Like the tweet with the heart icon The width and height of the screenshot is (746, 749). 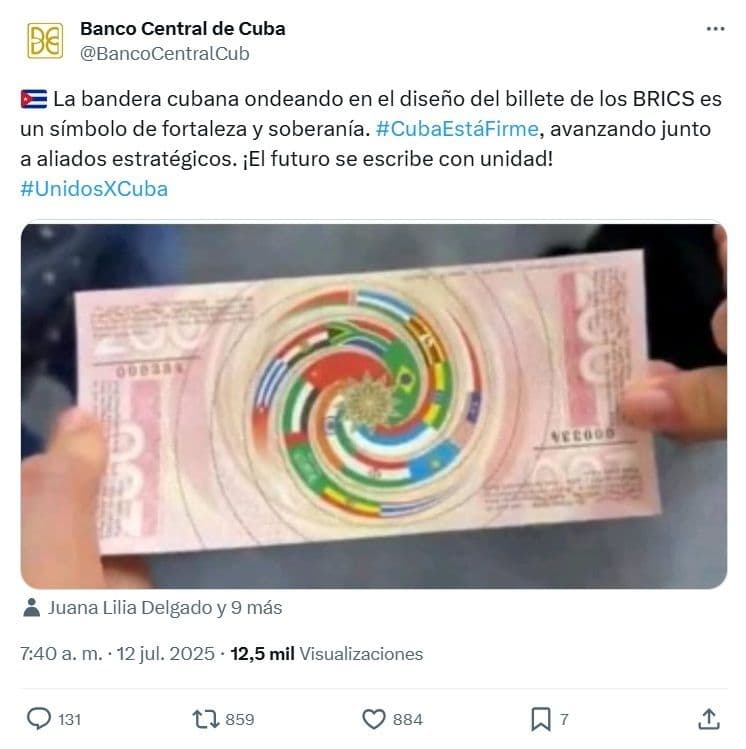click(373, 719)
